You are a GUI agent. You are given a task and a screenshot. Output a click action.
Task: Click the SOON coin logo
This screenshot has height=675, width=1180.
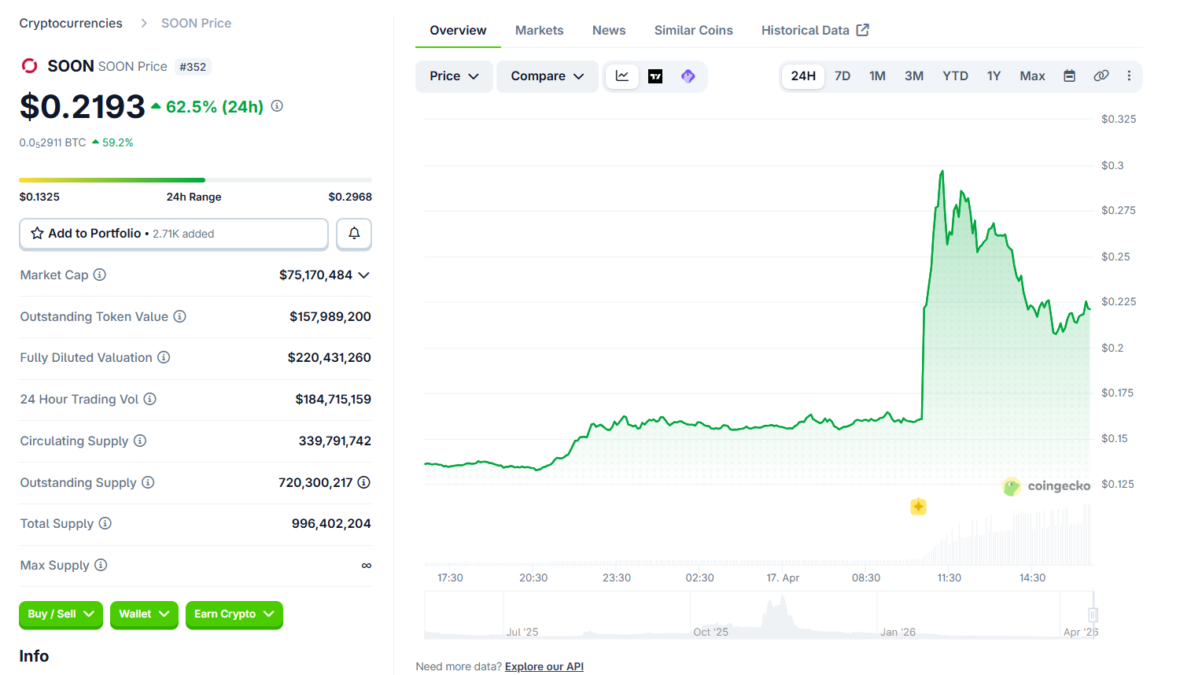pyautogui.click(x=29, y=66)
